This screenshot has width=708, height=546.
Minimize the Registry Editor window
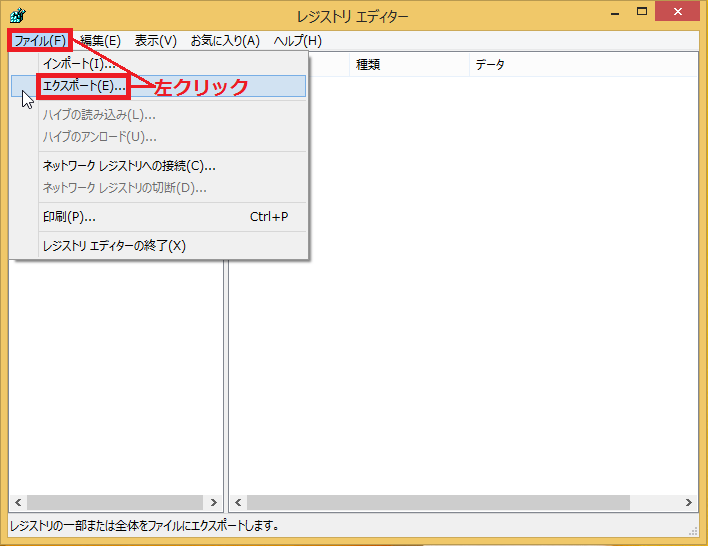(615, 12)
